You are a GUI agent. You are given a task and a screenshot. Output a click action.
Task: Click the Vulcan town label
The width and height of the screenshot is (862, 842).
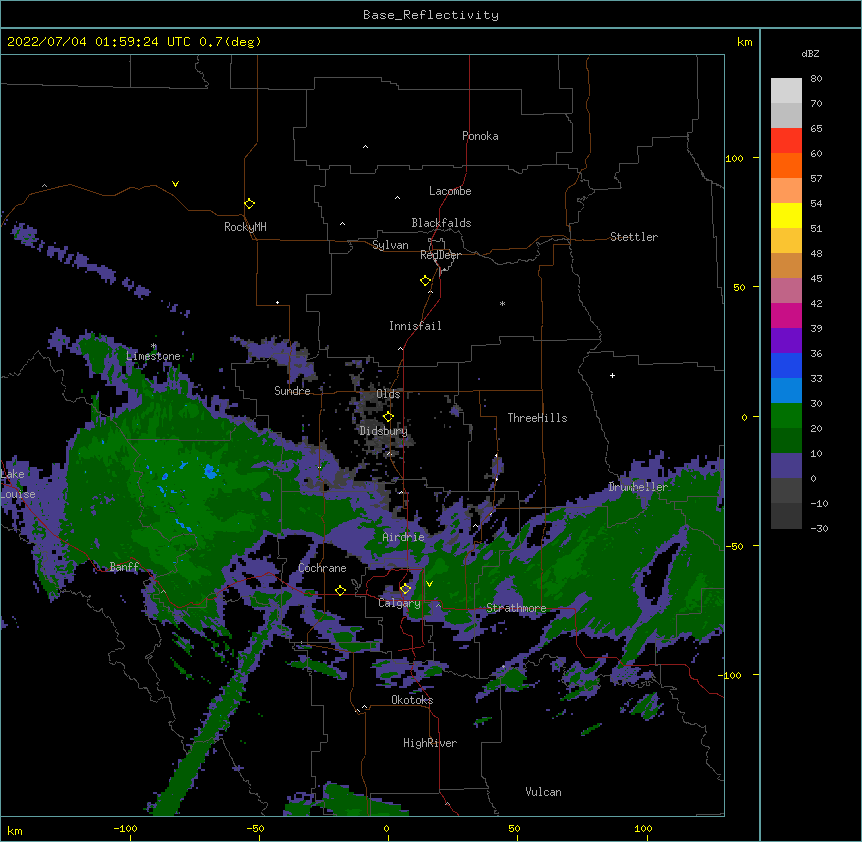(x=543, y=792)
